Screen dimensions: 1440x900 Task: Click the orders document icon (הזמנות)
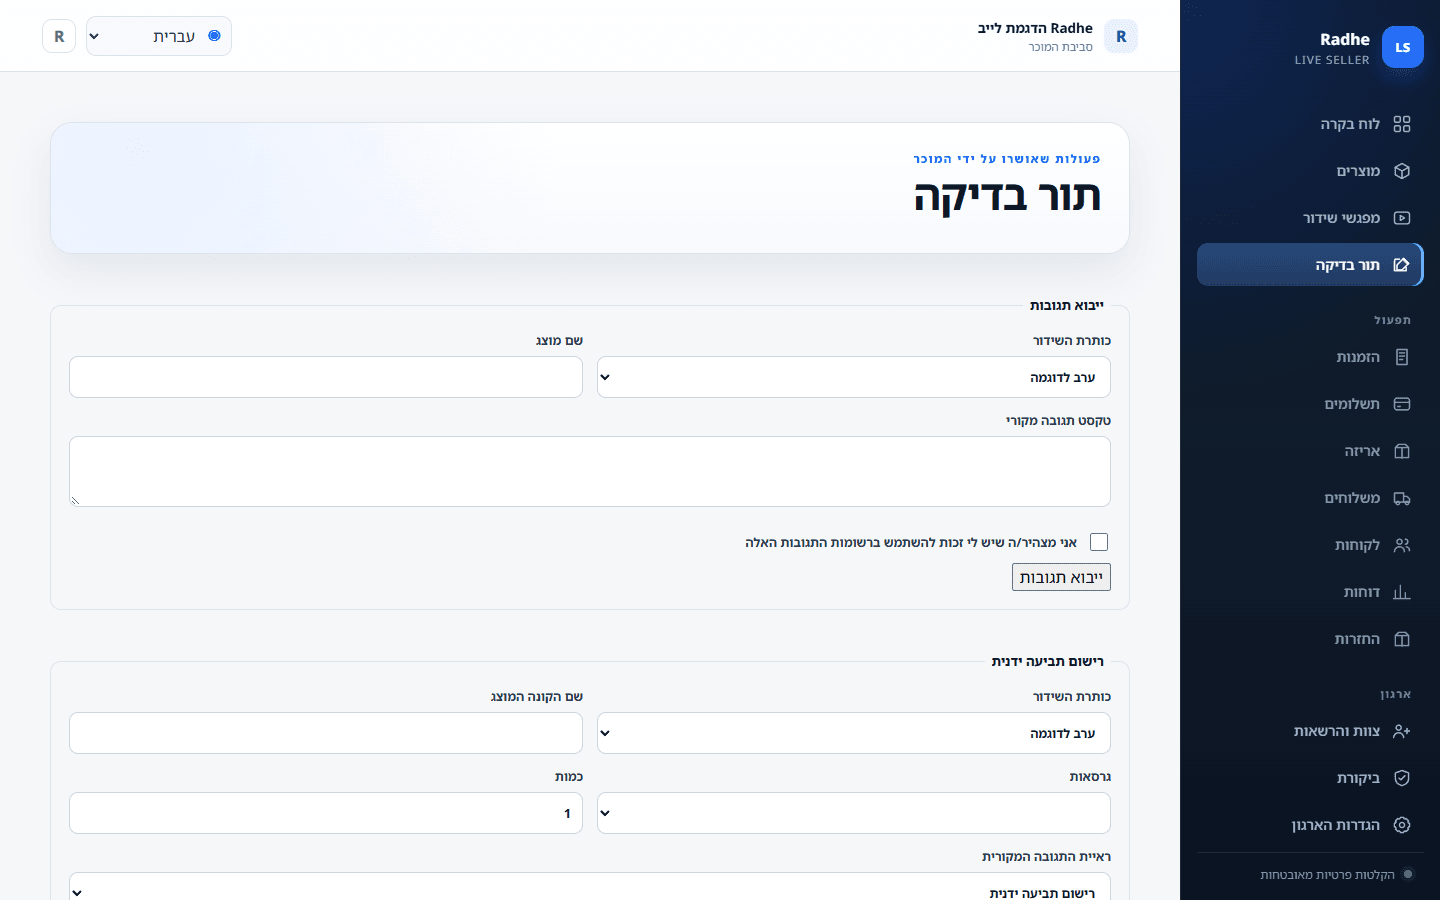pyautogui.click(x=1402, y=357)
